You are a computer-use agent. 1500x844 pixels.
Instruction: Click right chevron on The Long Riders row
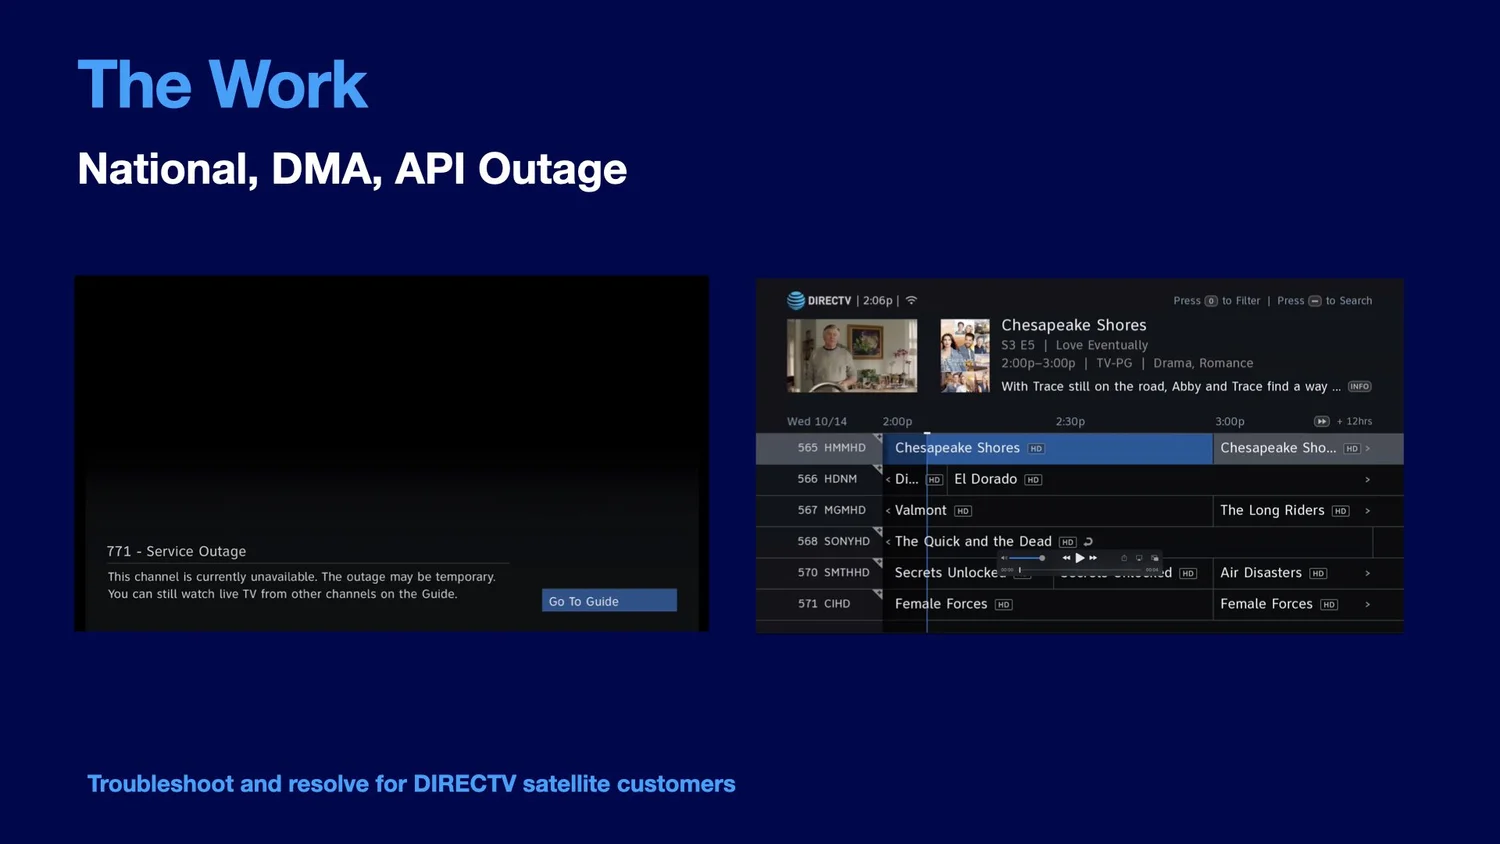click(1368, 510)
